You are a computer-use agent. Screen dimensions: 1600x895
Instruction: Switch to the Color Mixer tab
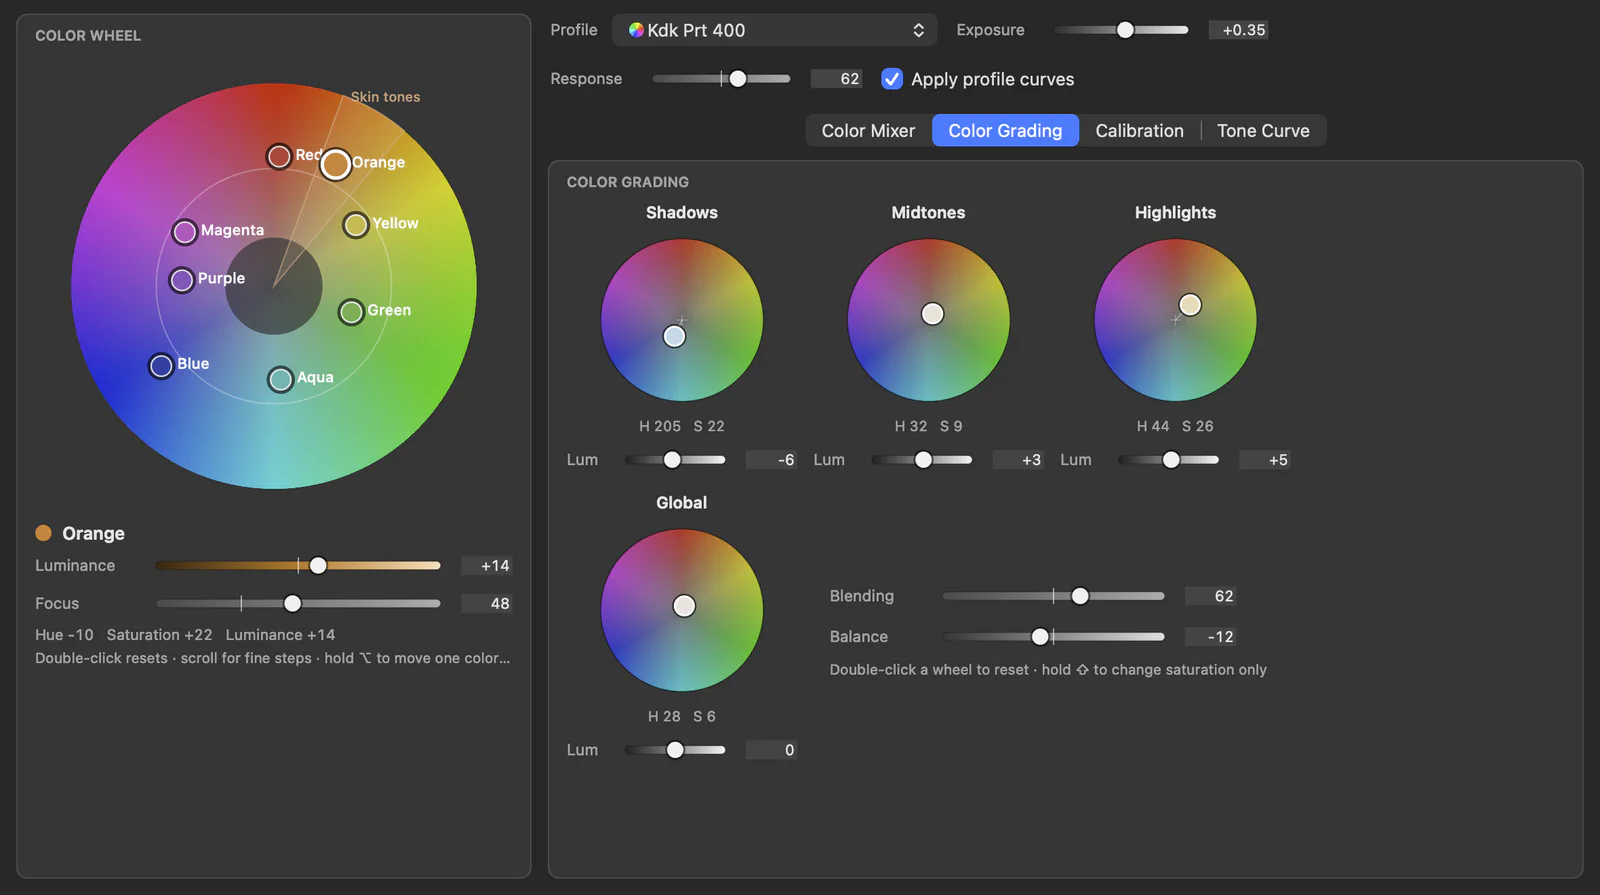coord(868,131)
